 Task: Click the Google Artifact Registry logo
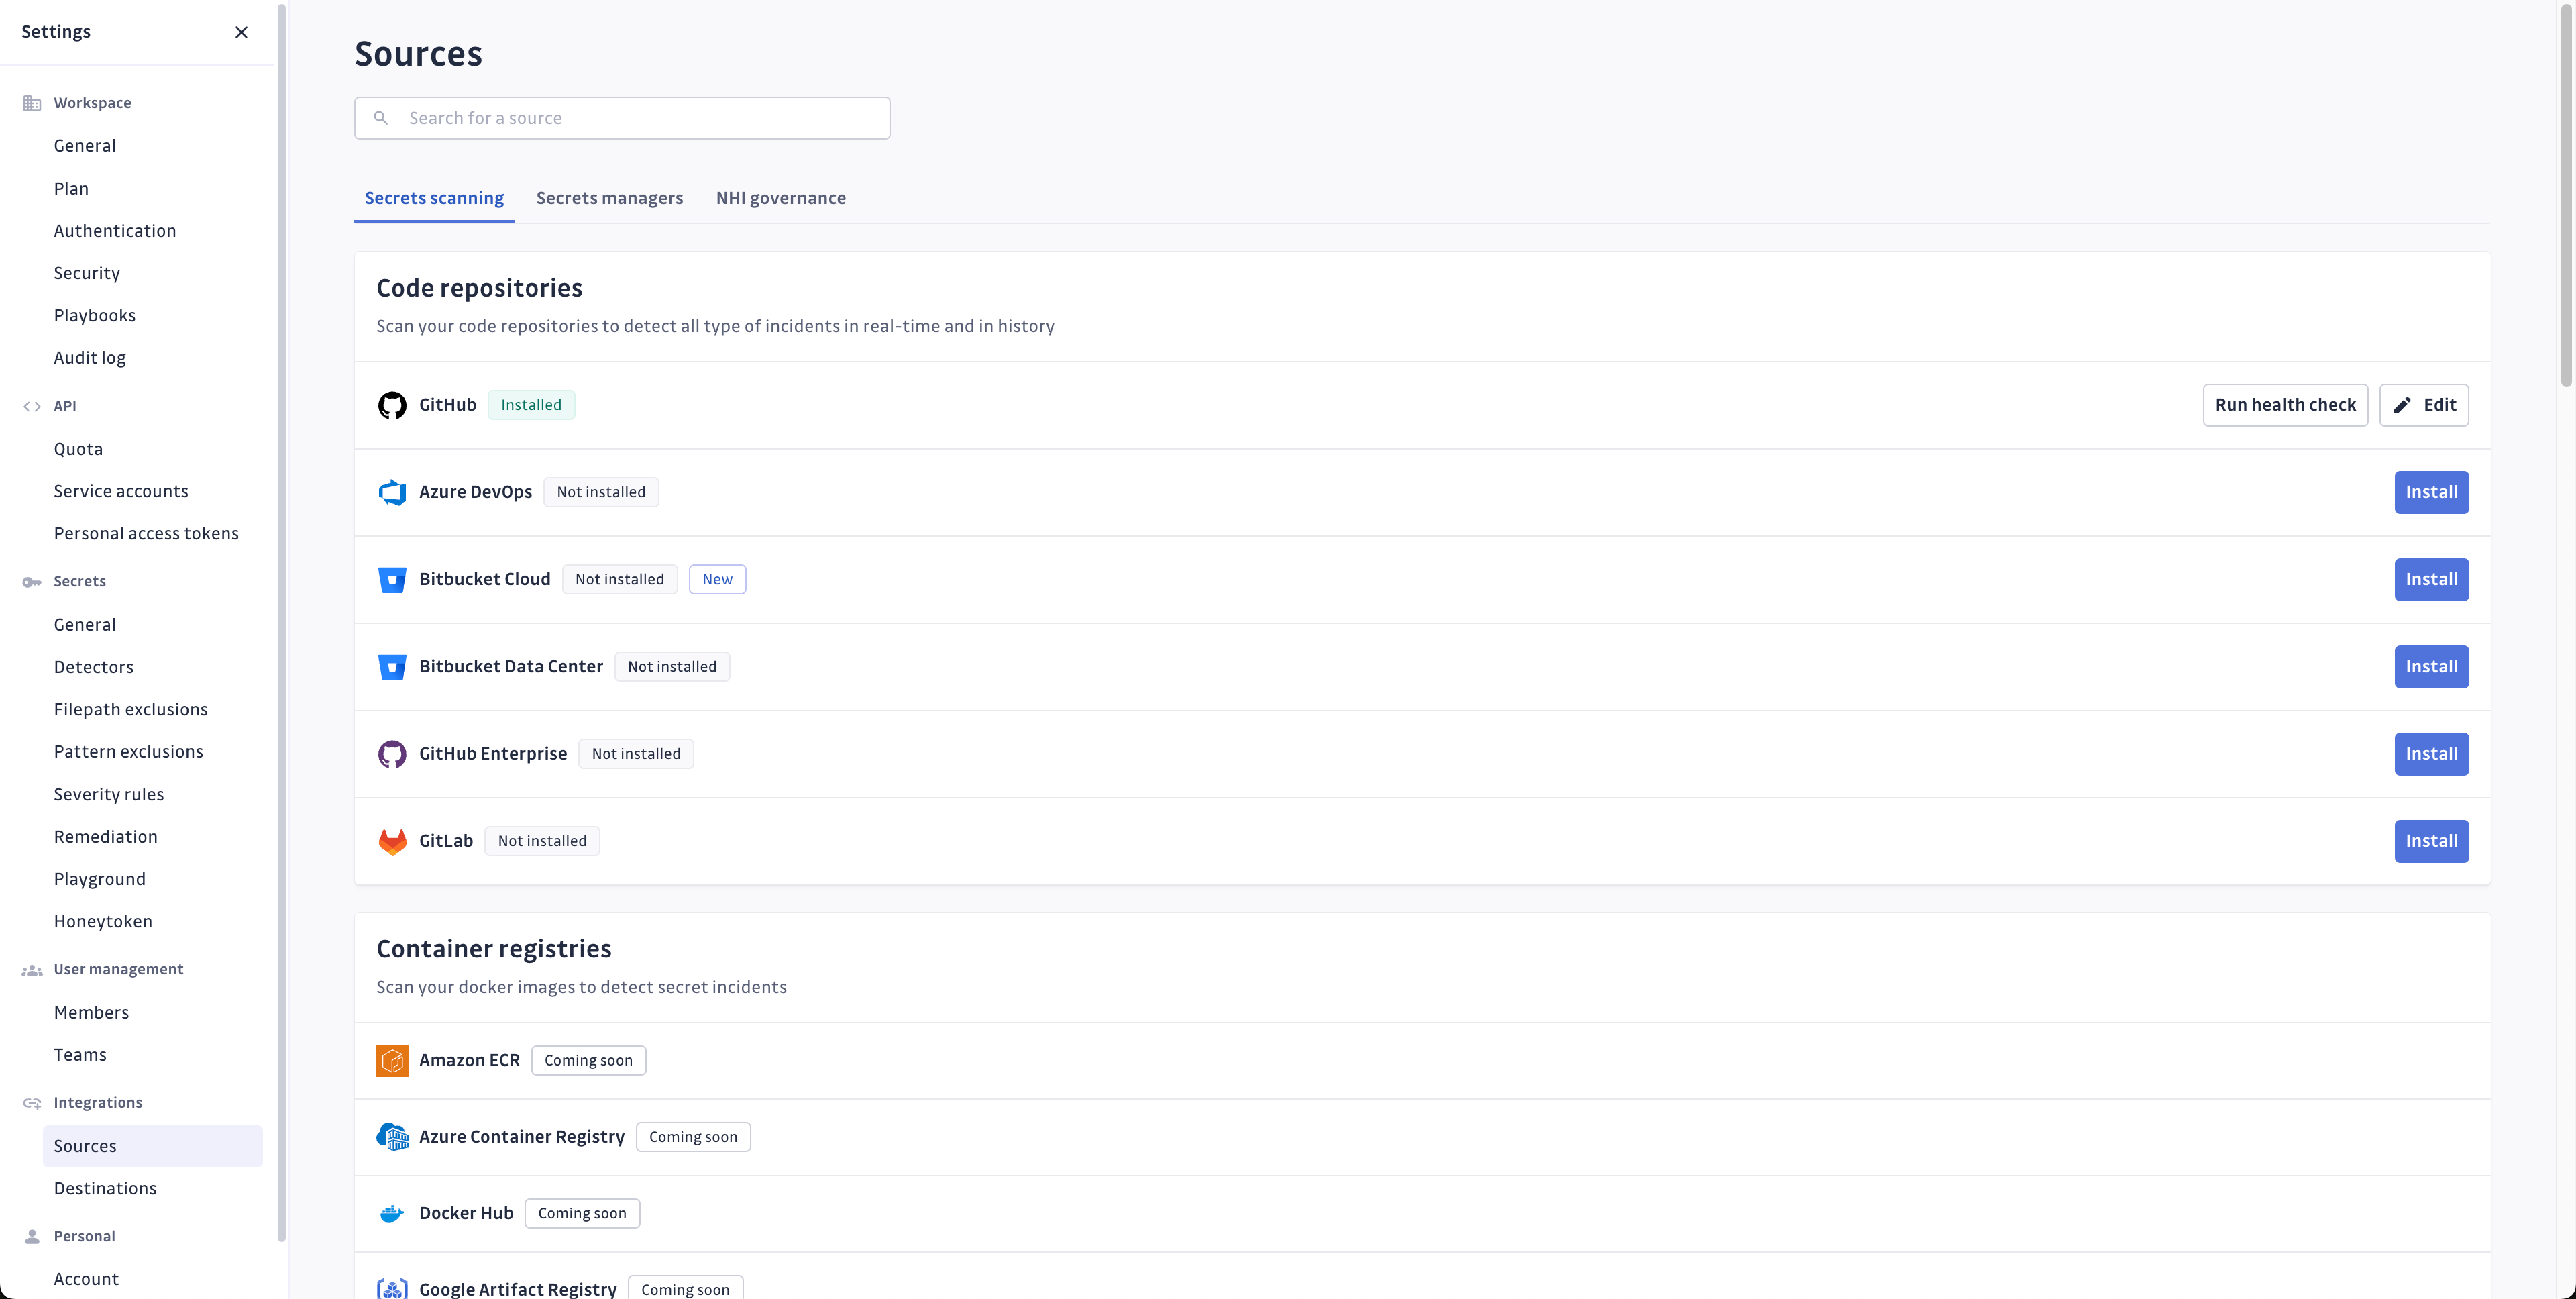point(392,1289)
